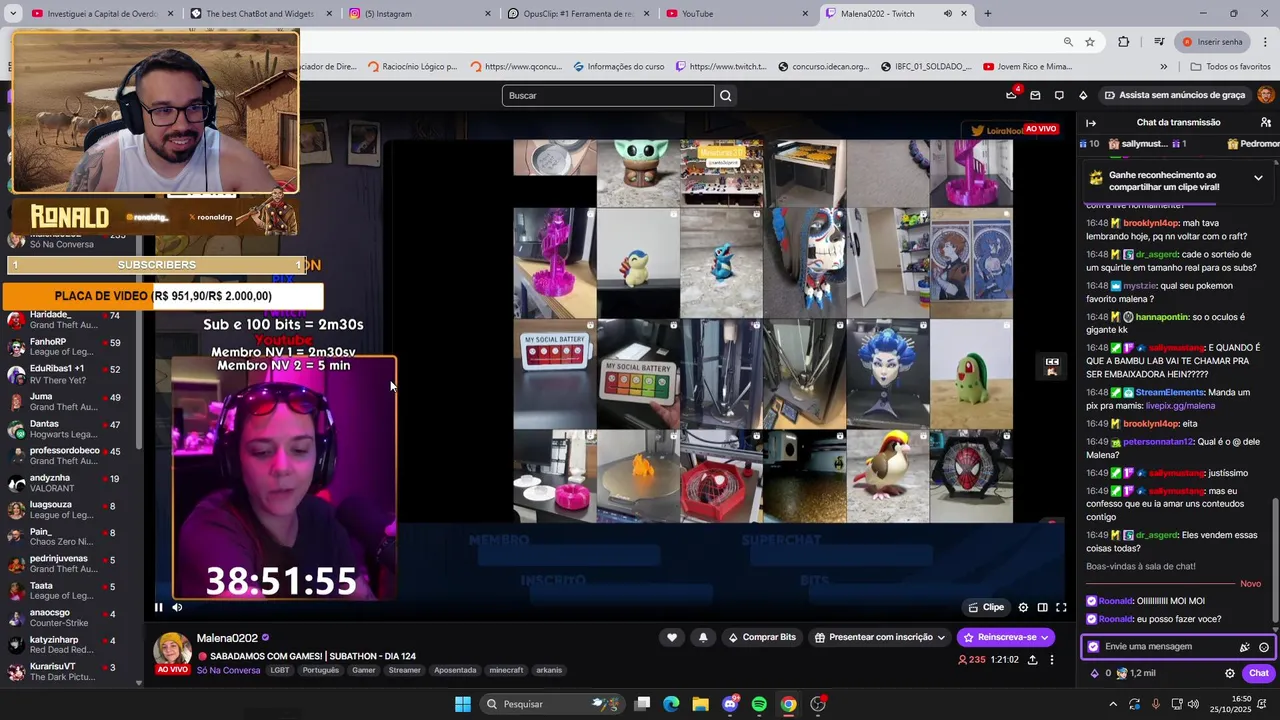Open the stream more-options dots
This screenshot has width=1280, height=720.
point(1051,660)
